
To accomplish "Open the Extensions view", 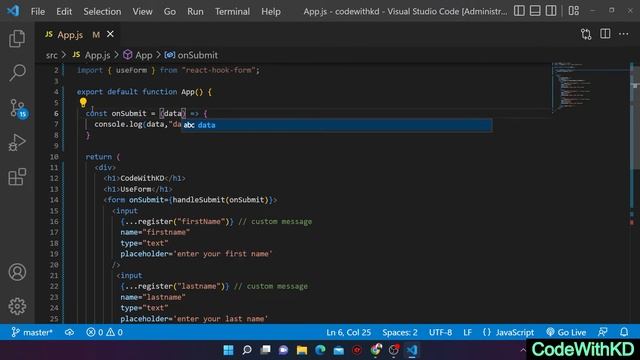I will click(x=17, y=177).
